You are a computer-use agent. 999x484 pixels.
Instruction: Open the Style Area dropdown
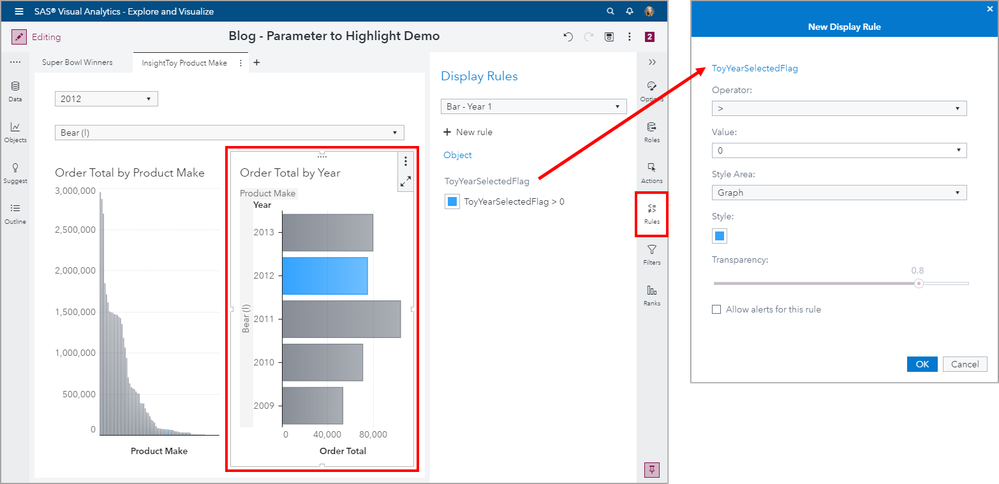tap(840, 192)
